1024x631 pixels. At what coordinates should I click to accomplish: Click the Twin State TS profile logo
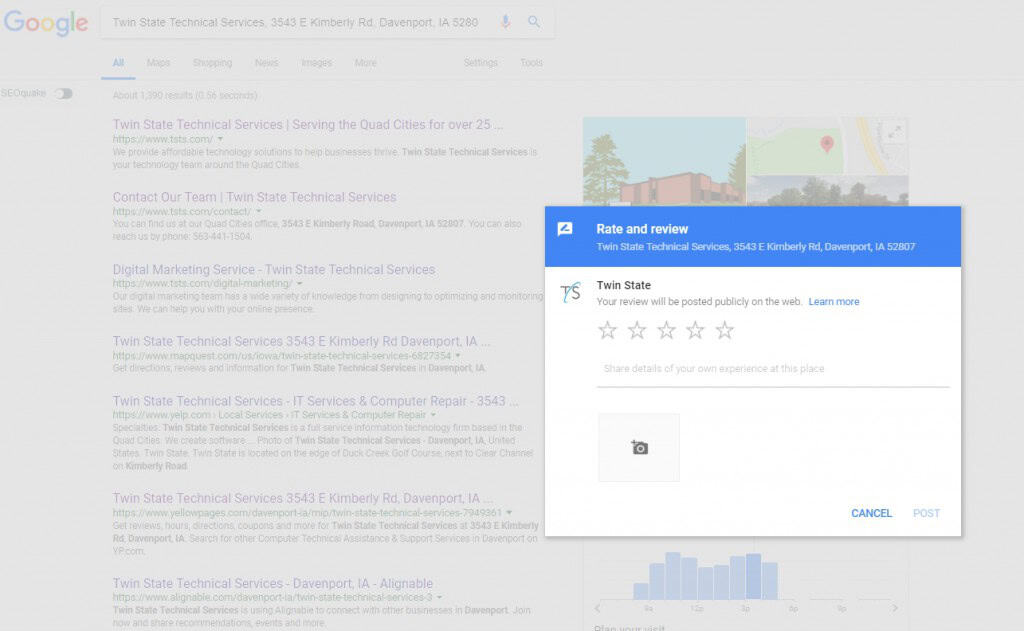570,293
